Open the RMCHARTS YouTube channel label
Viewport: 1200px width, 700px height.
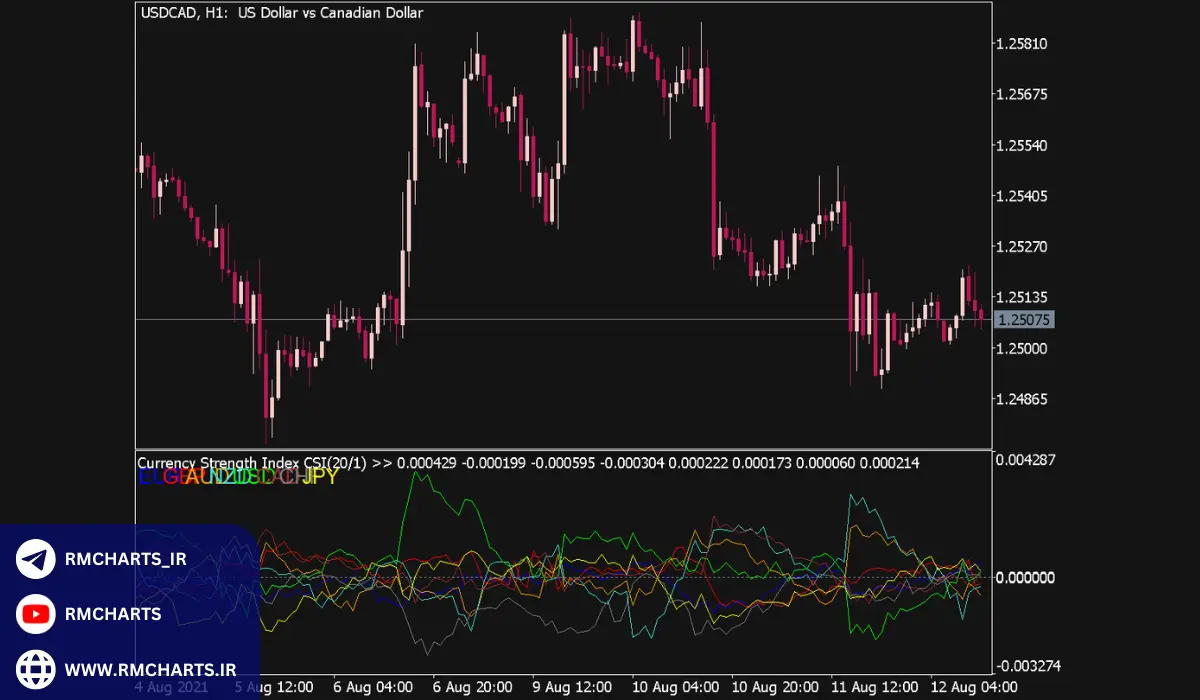tap(112, 614)
